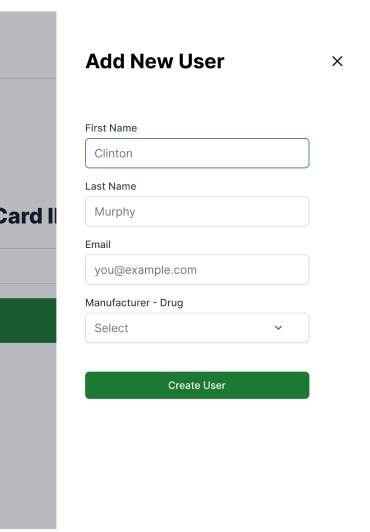Close the Add New User panel
370x532 pixels.
click(x=337, y=61)
